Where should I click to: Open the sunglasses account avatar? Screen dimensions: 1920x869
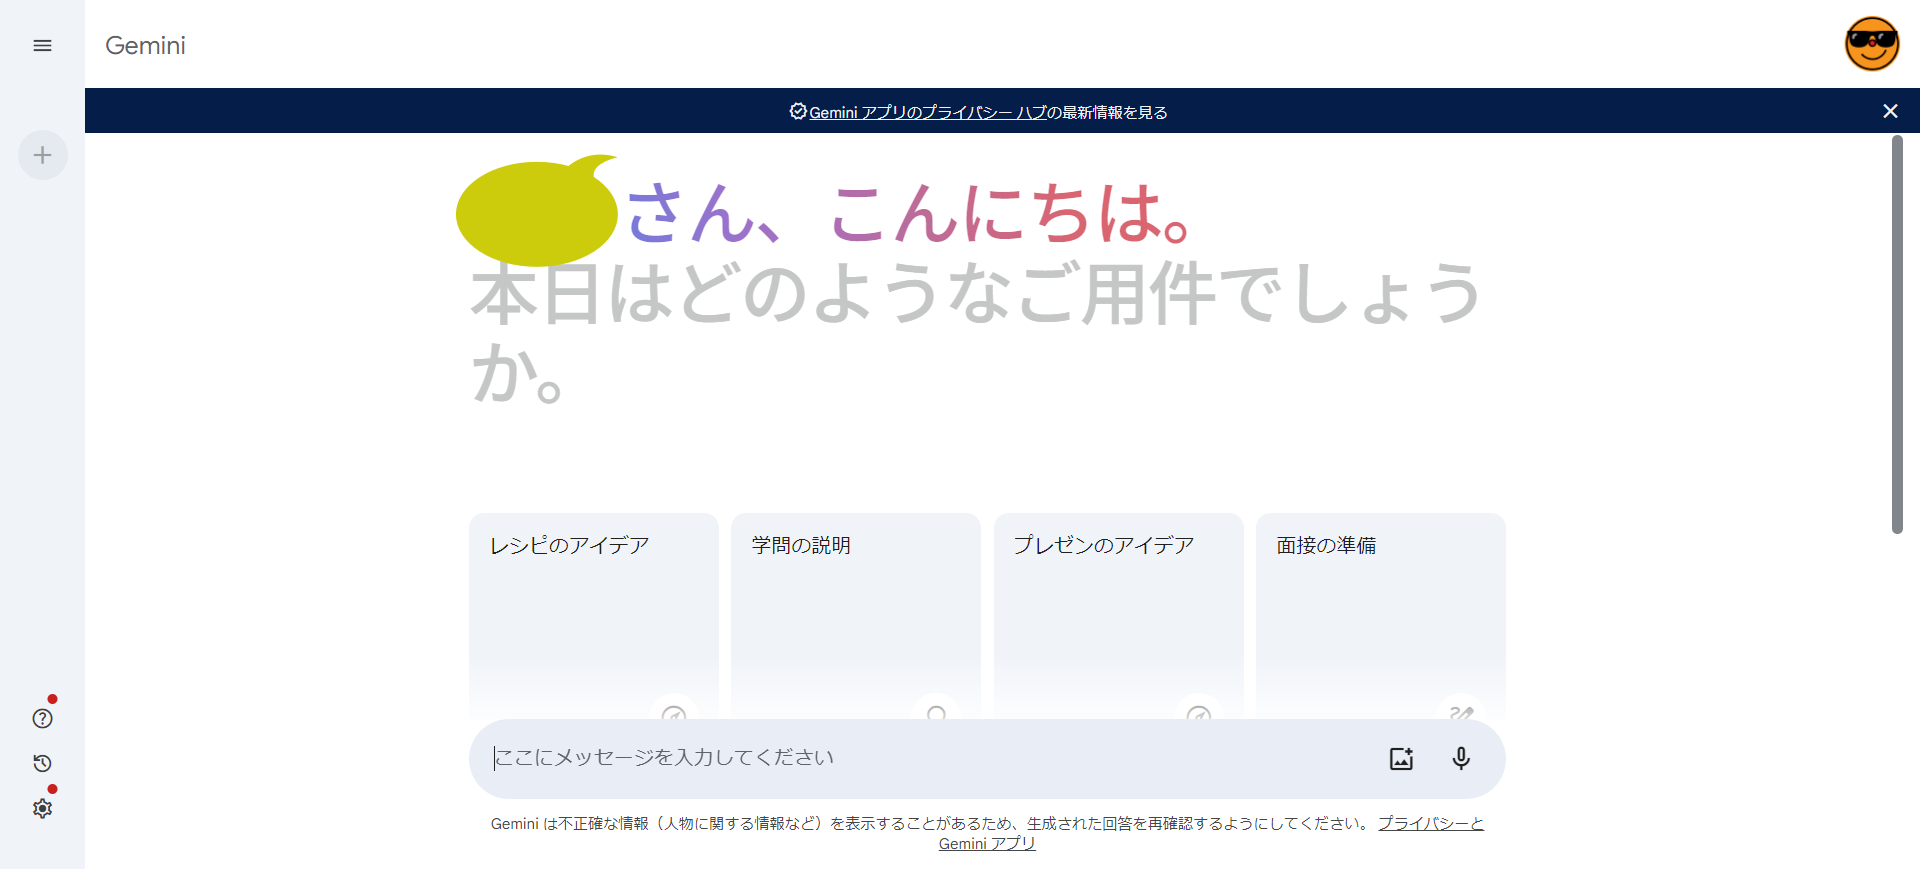point(1872,44)
